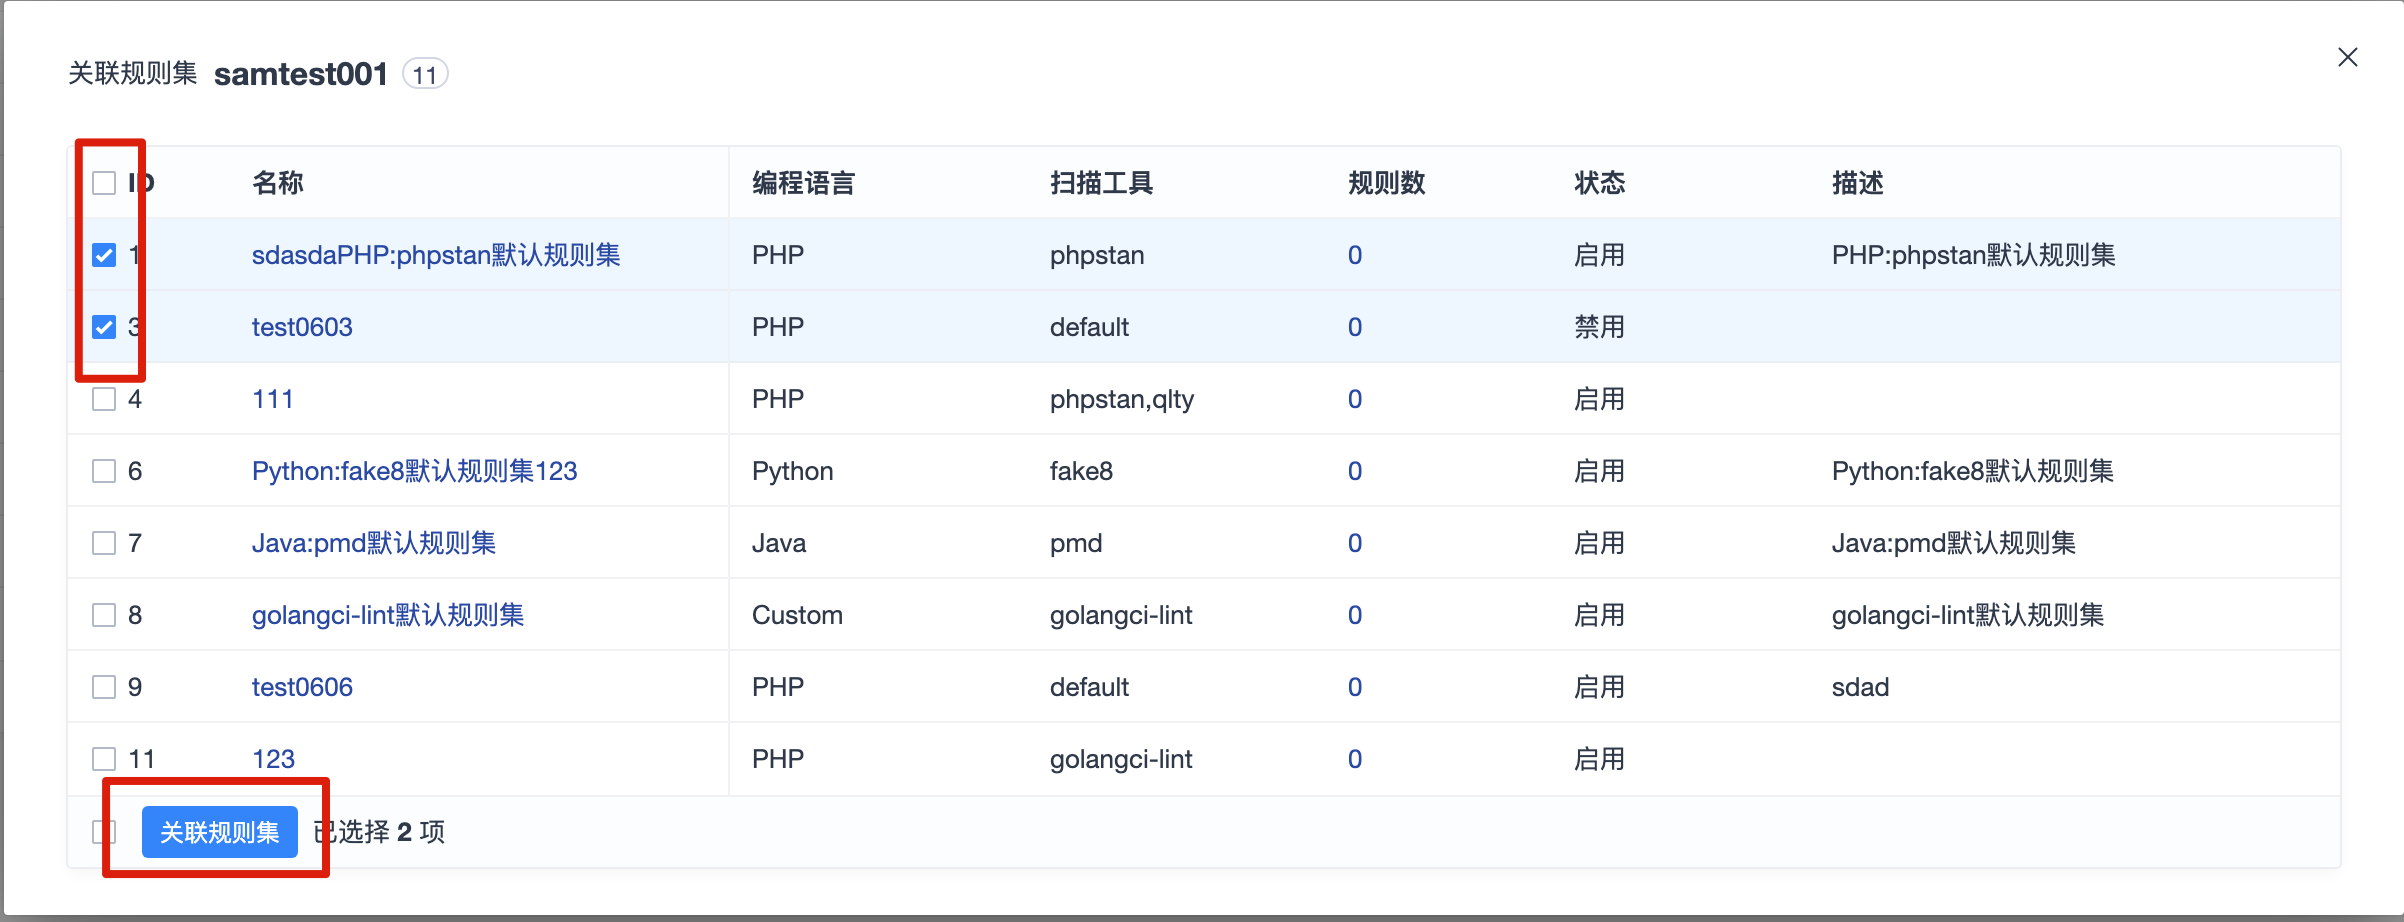Open the Python:fake8默认规则集123 link

coord(415,471)
